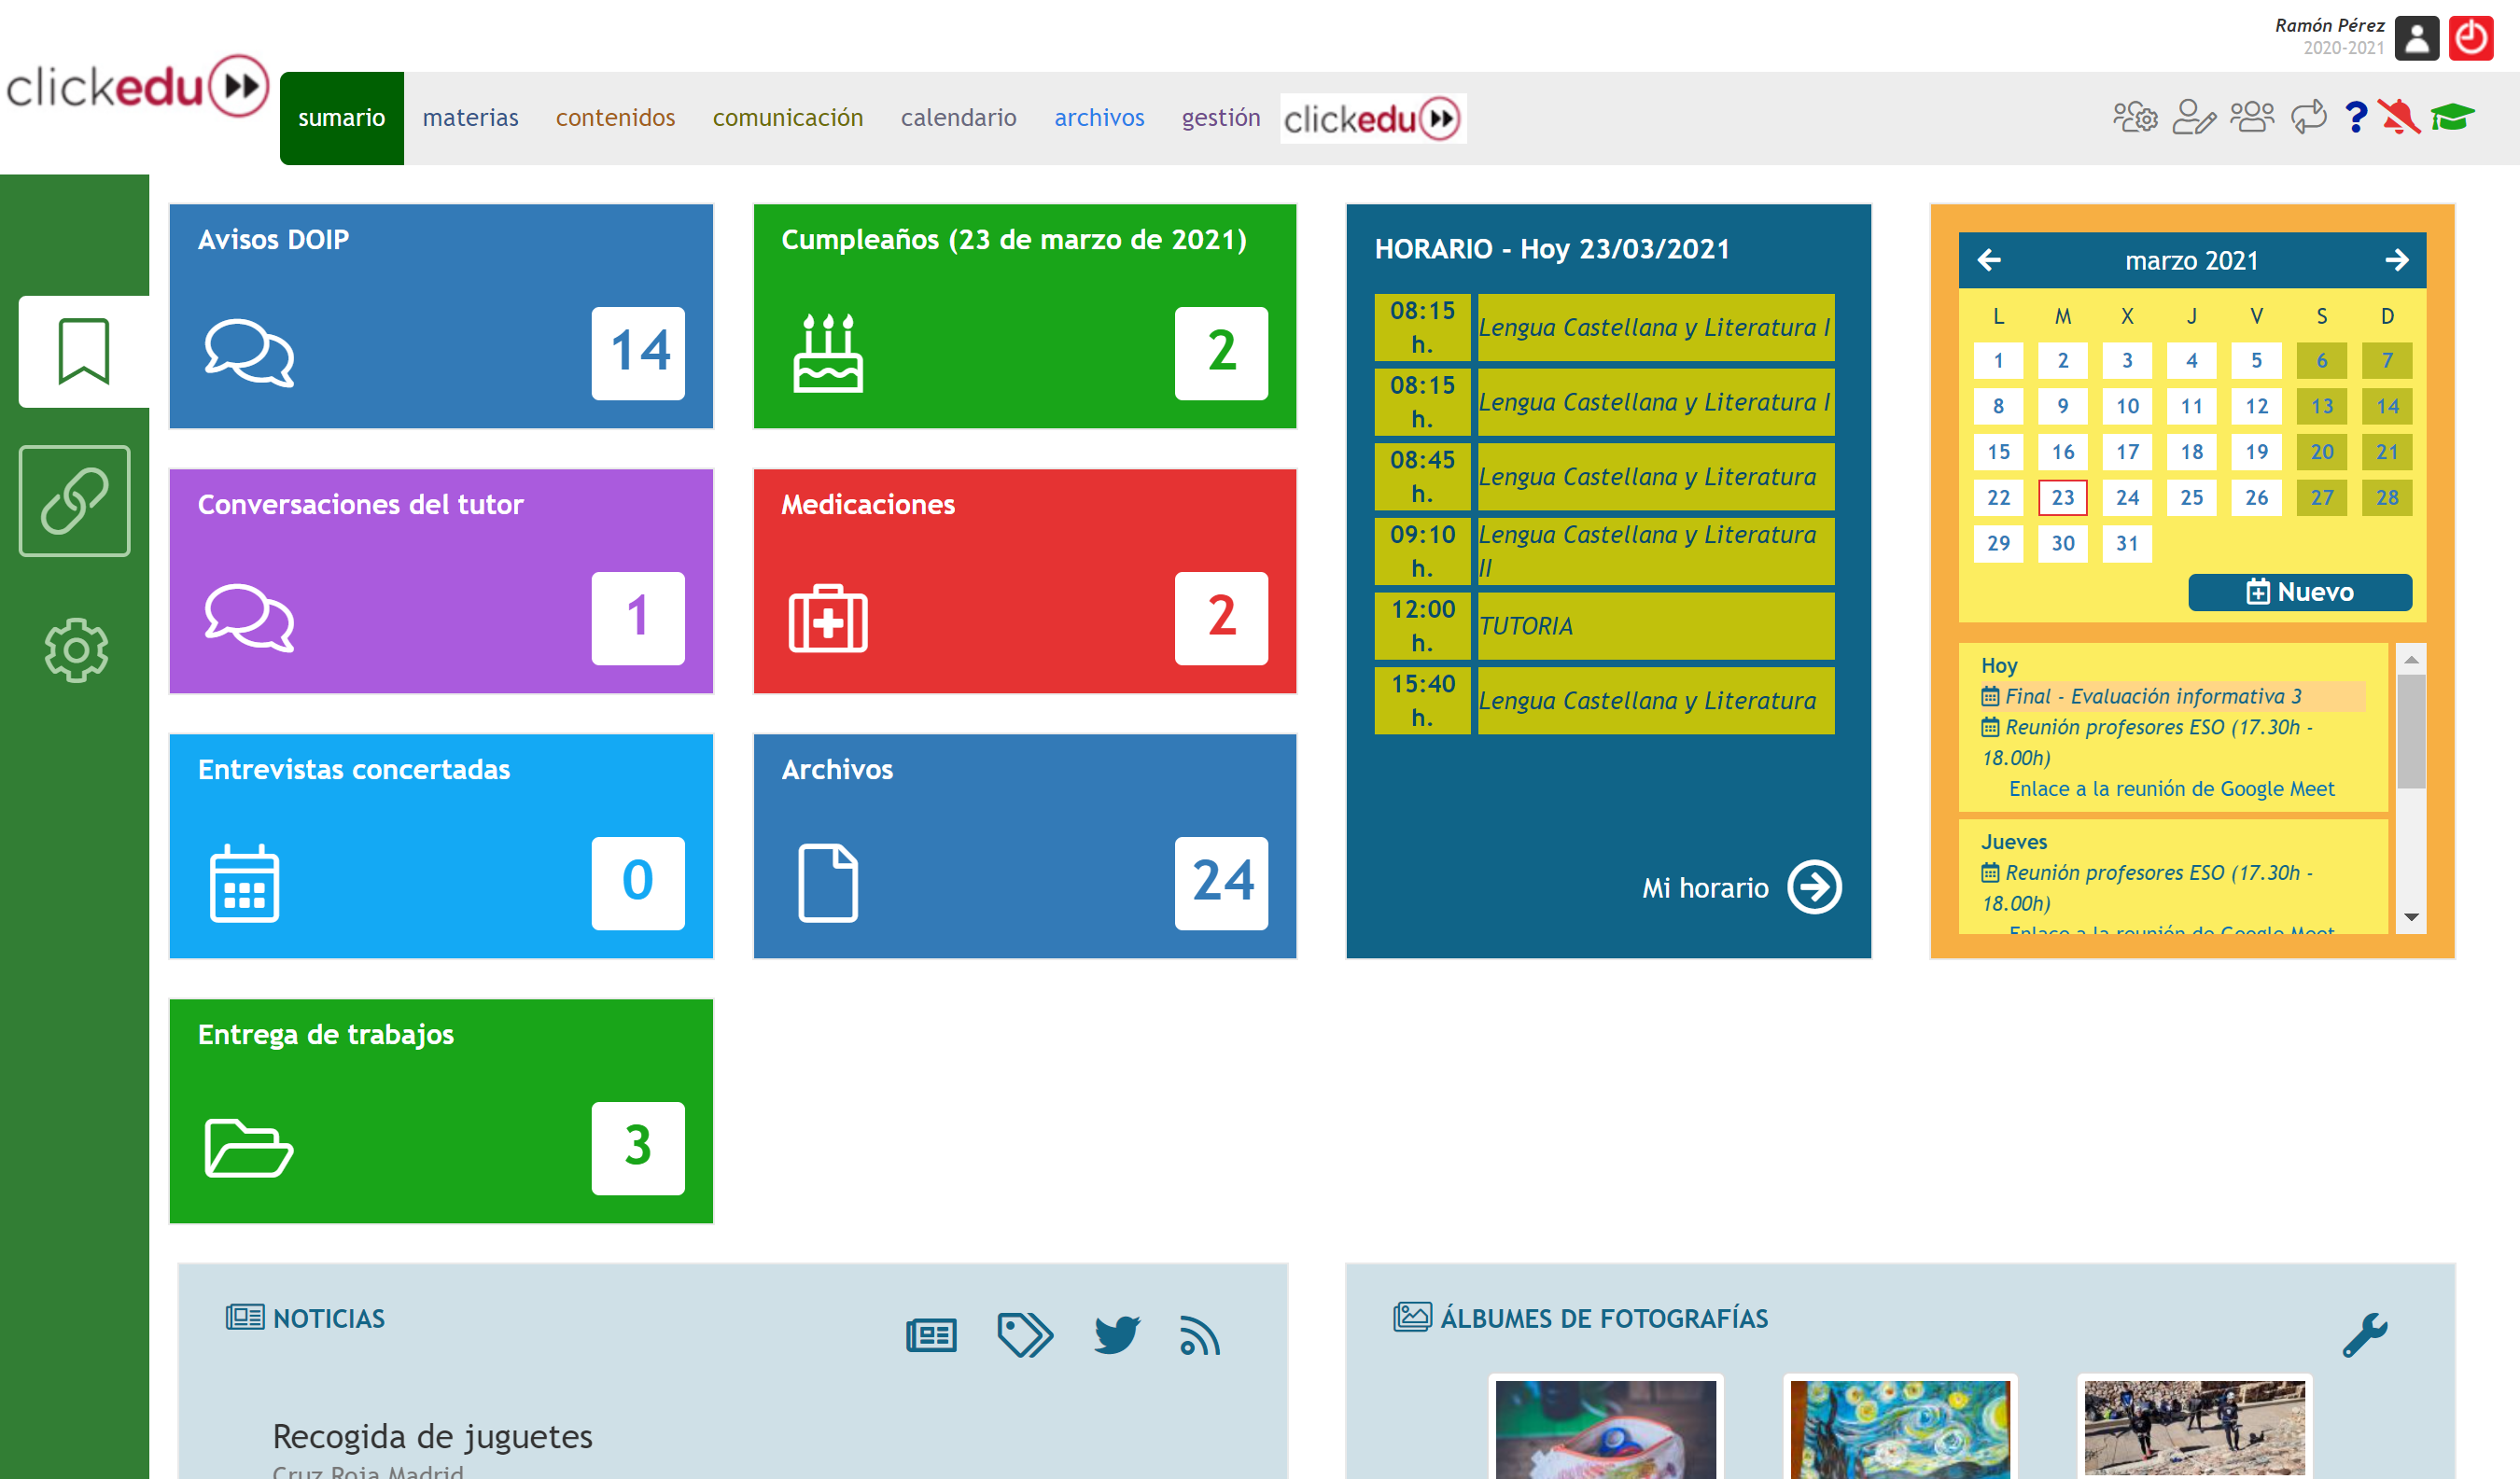Click the blue question mark help icon

(2355, 117)
